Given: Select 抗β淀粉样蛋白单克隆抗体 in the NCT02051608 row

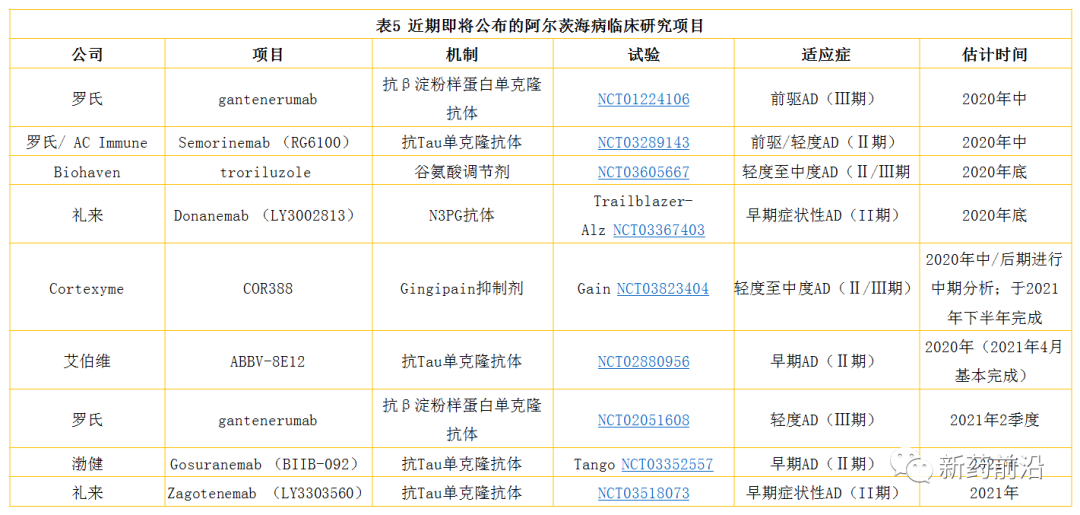Looking at the screenshot, I should coord(462,420).
